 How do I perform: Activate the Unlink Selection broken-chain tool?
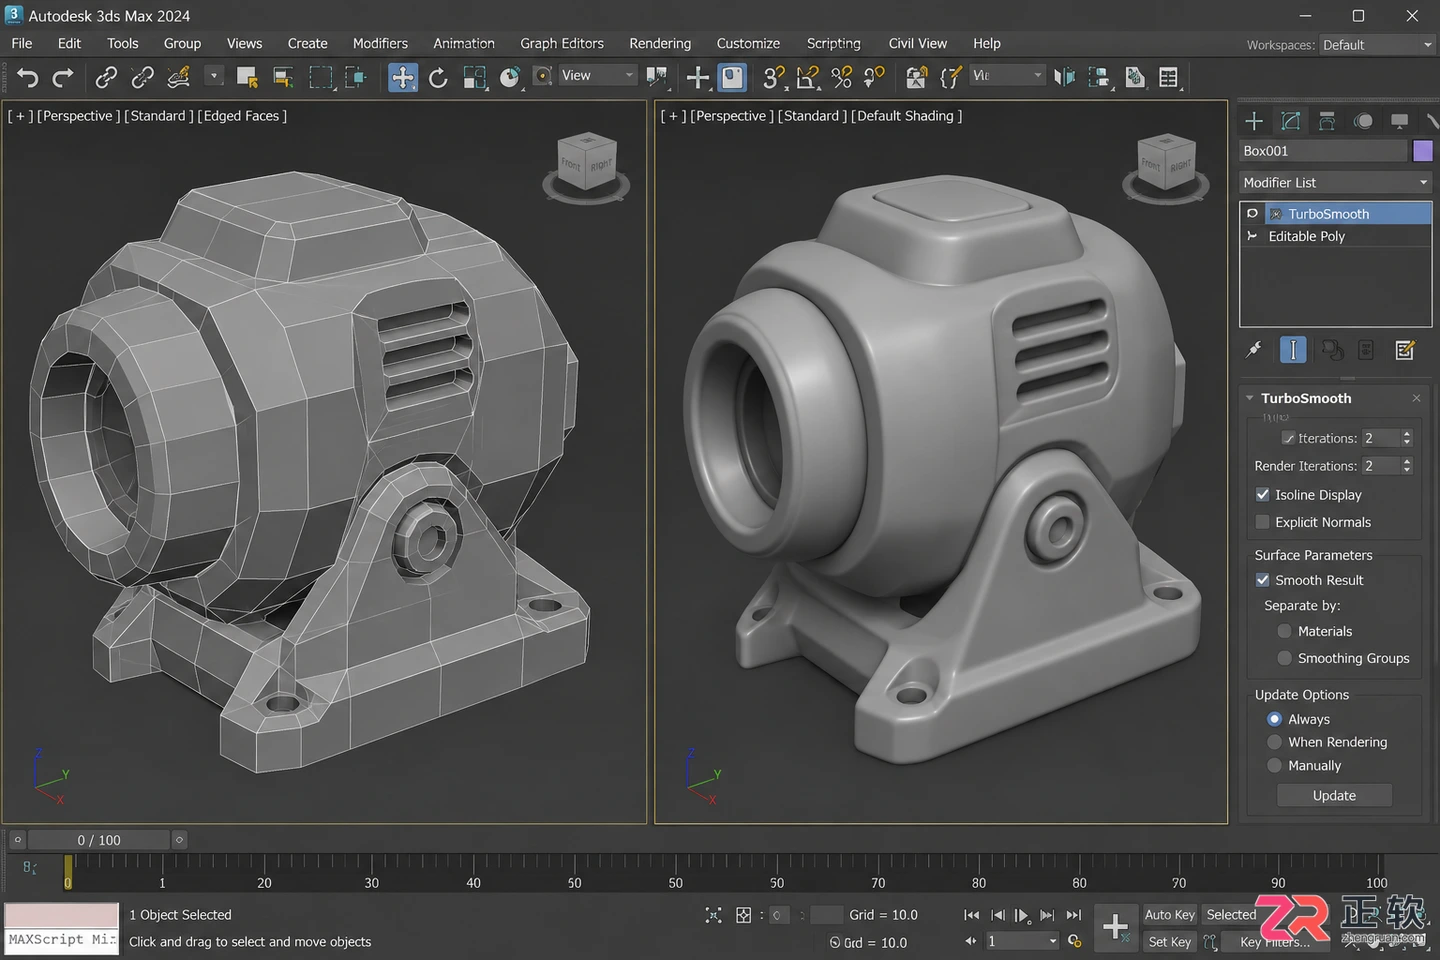click(142, 77)
